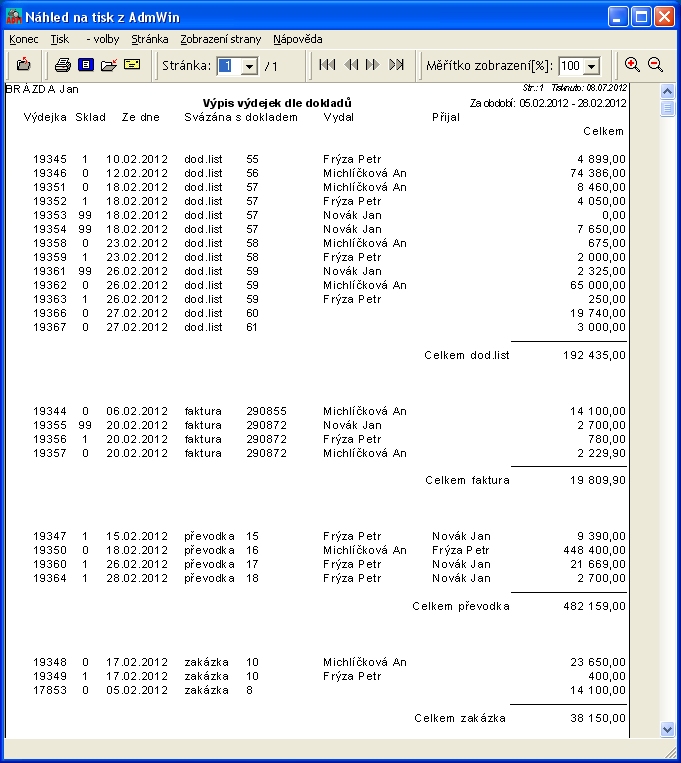Open the Stránka menu
Image resolution: width=681 pixels, height=763 pixels.
(150, 39)
